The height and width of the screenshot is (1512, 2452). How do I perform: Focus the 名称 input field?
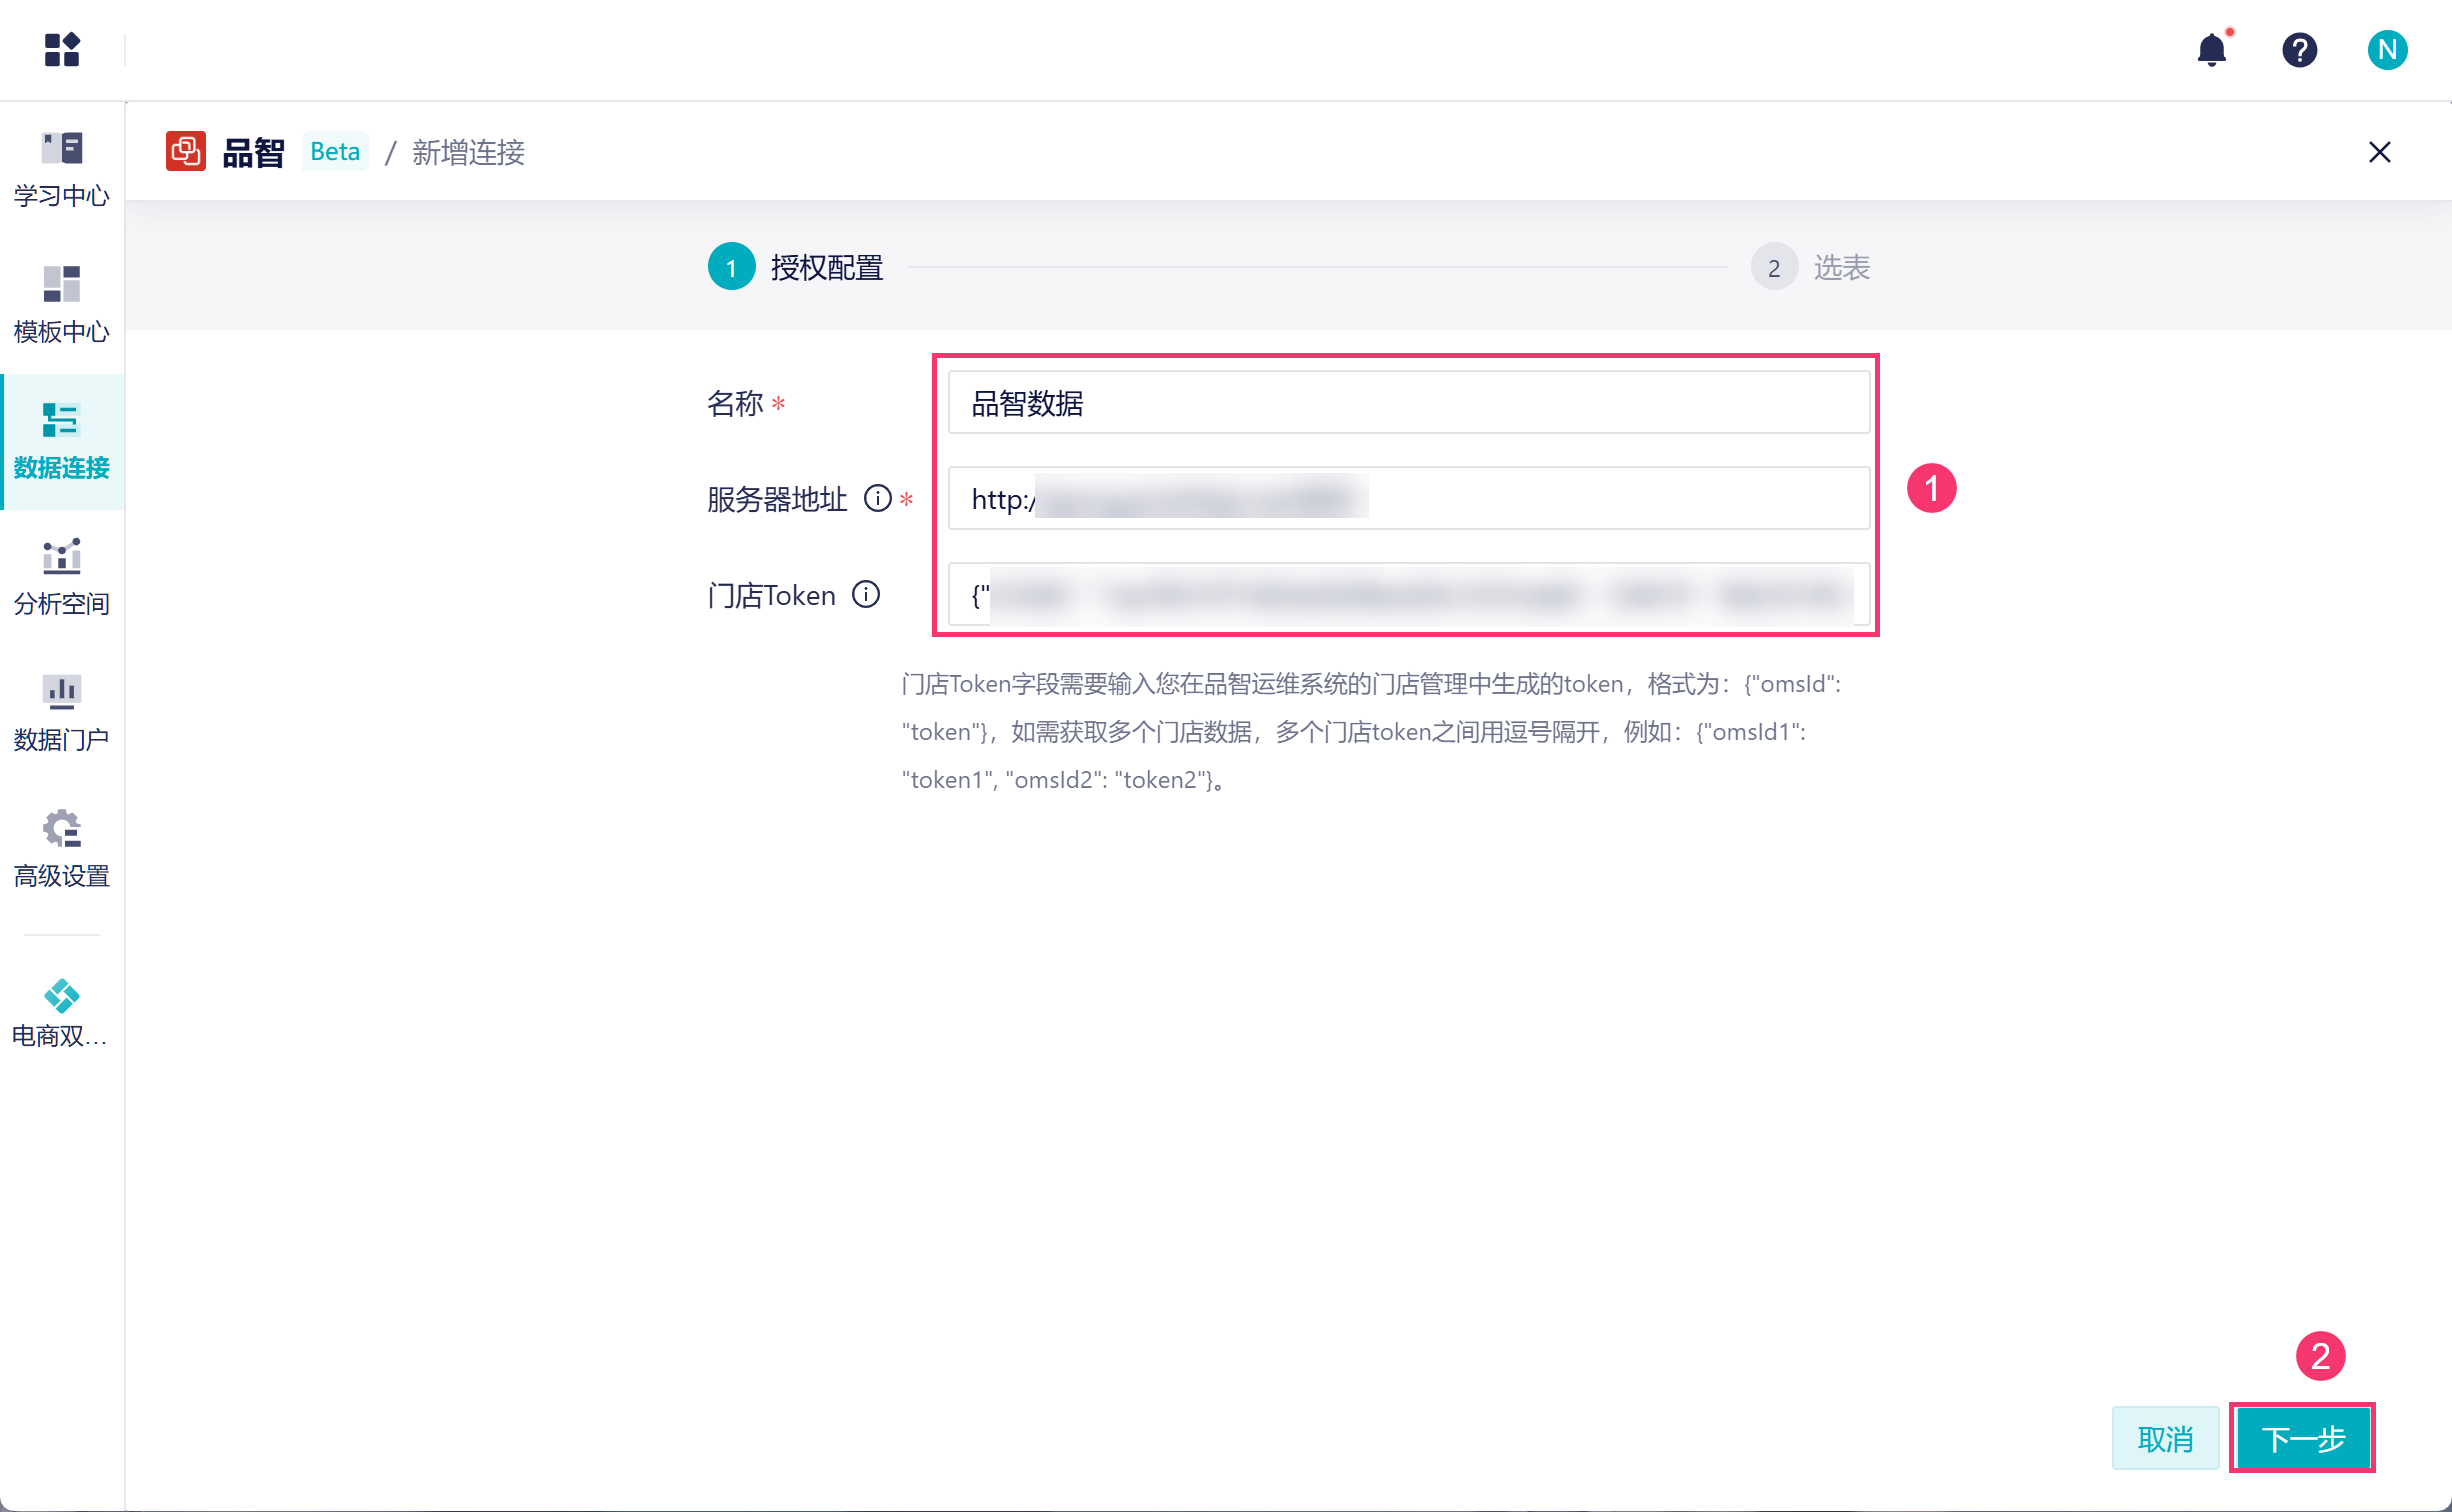[1408, 403]
